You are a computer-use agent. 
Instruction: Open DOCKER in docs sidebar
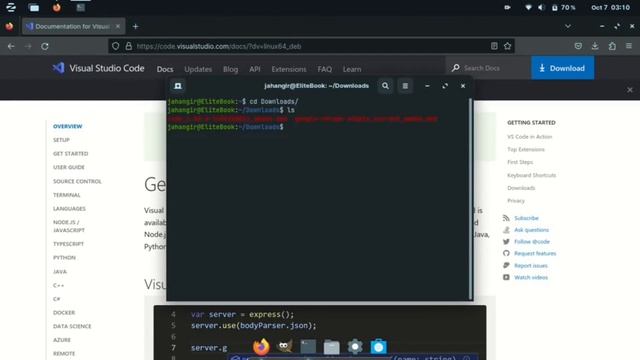tap(64, 312)
